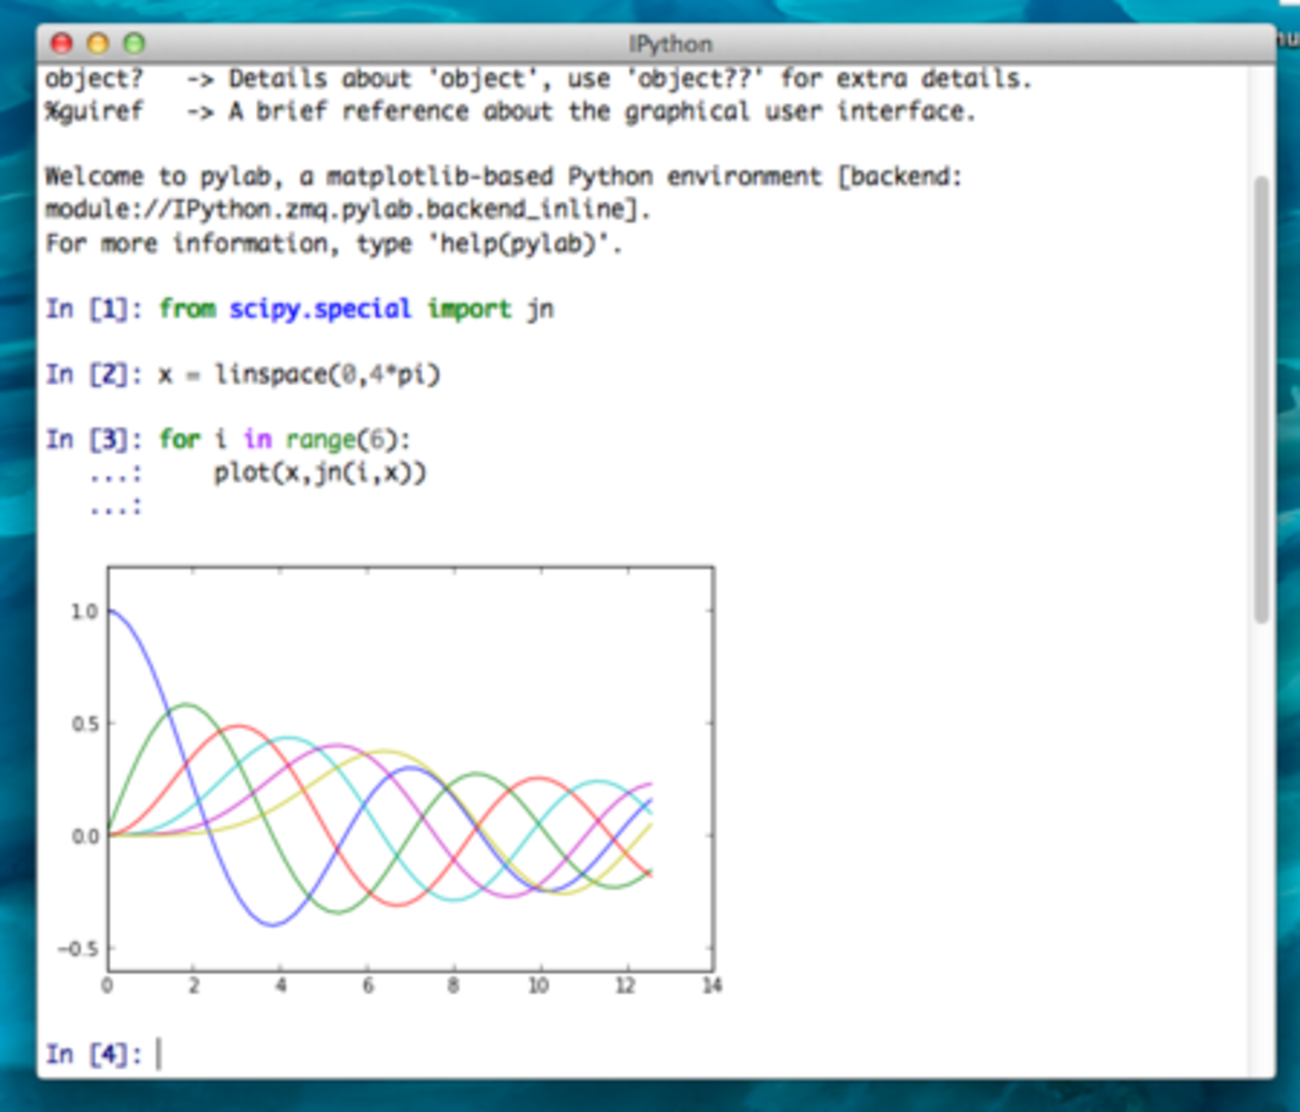1300x1112 pixels.
Task: Click the green curve's first peak in plot
Action: point(186,705)
